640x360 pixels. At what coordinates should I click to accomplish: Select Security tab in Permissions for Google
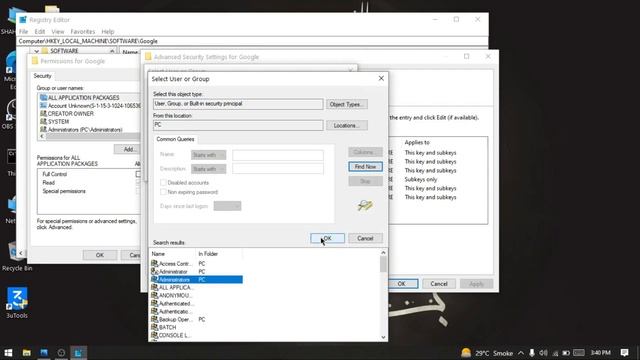42,76
